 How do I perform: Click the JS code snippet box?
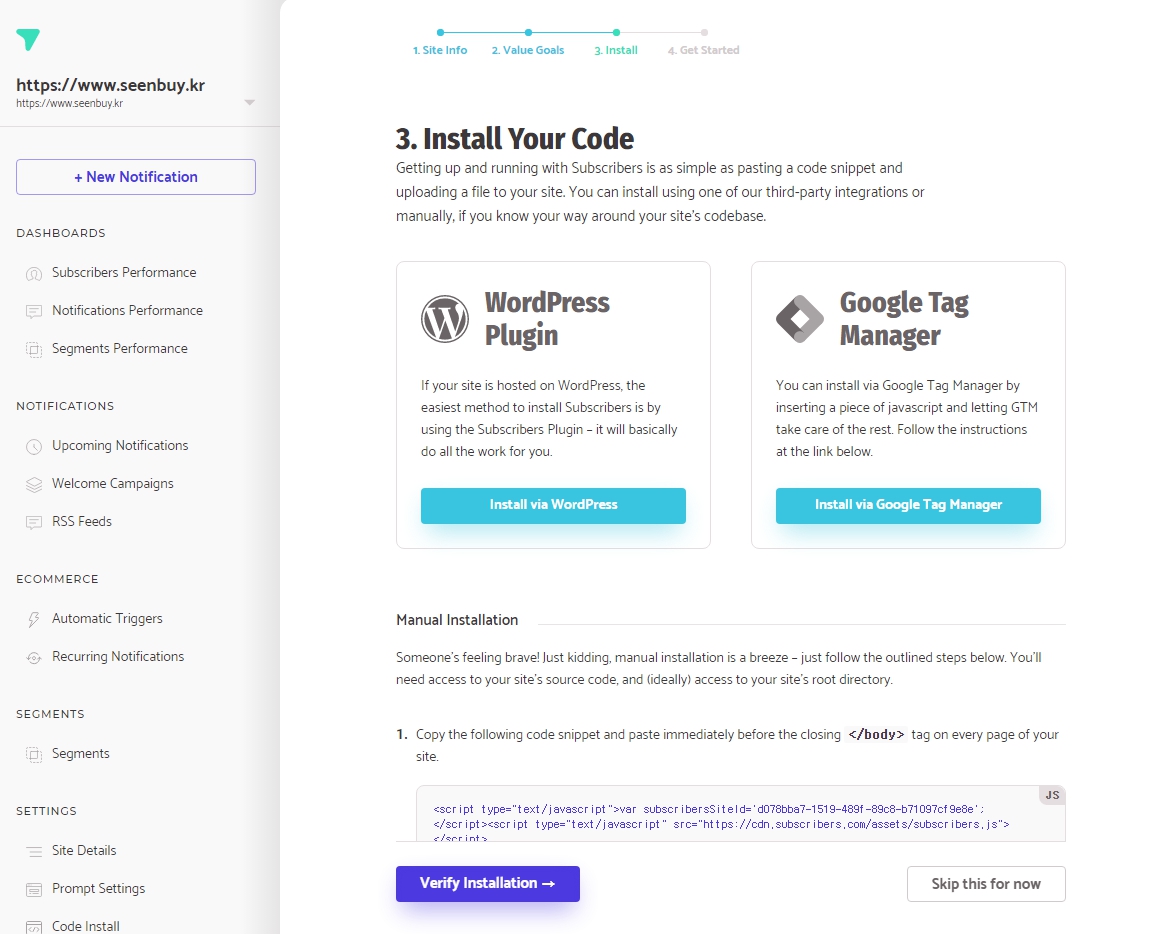point(740,815)
